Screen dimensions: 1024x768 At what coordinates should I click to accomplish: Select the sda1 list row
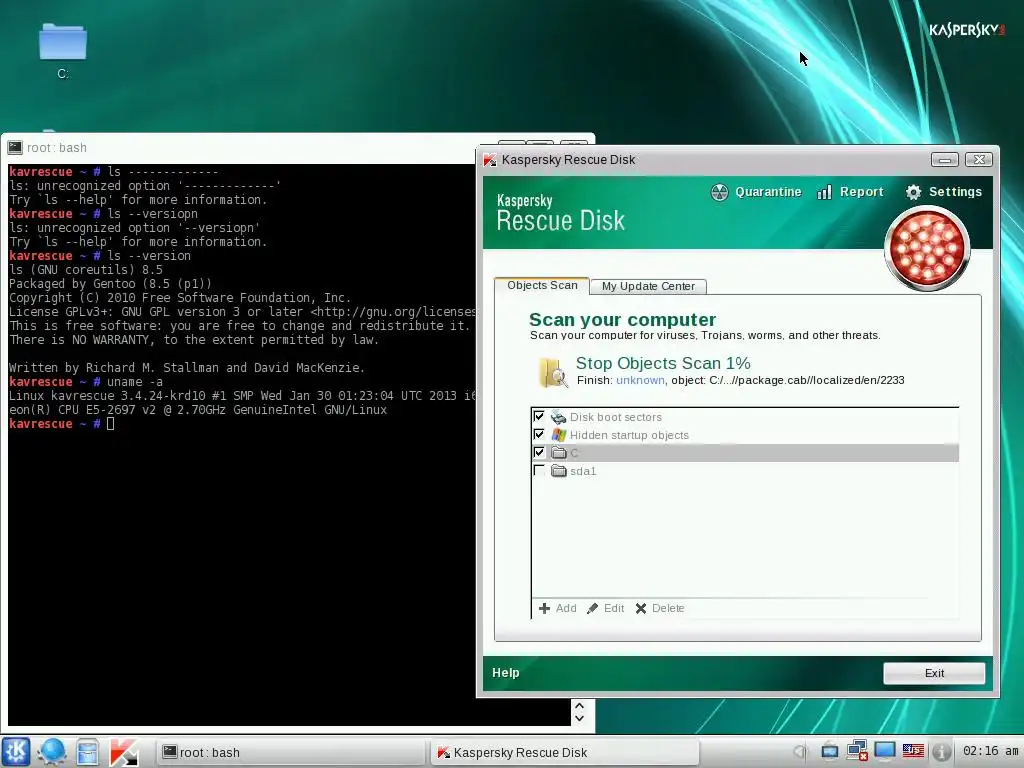745,471
